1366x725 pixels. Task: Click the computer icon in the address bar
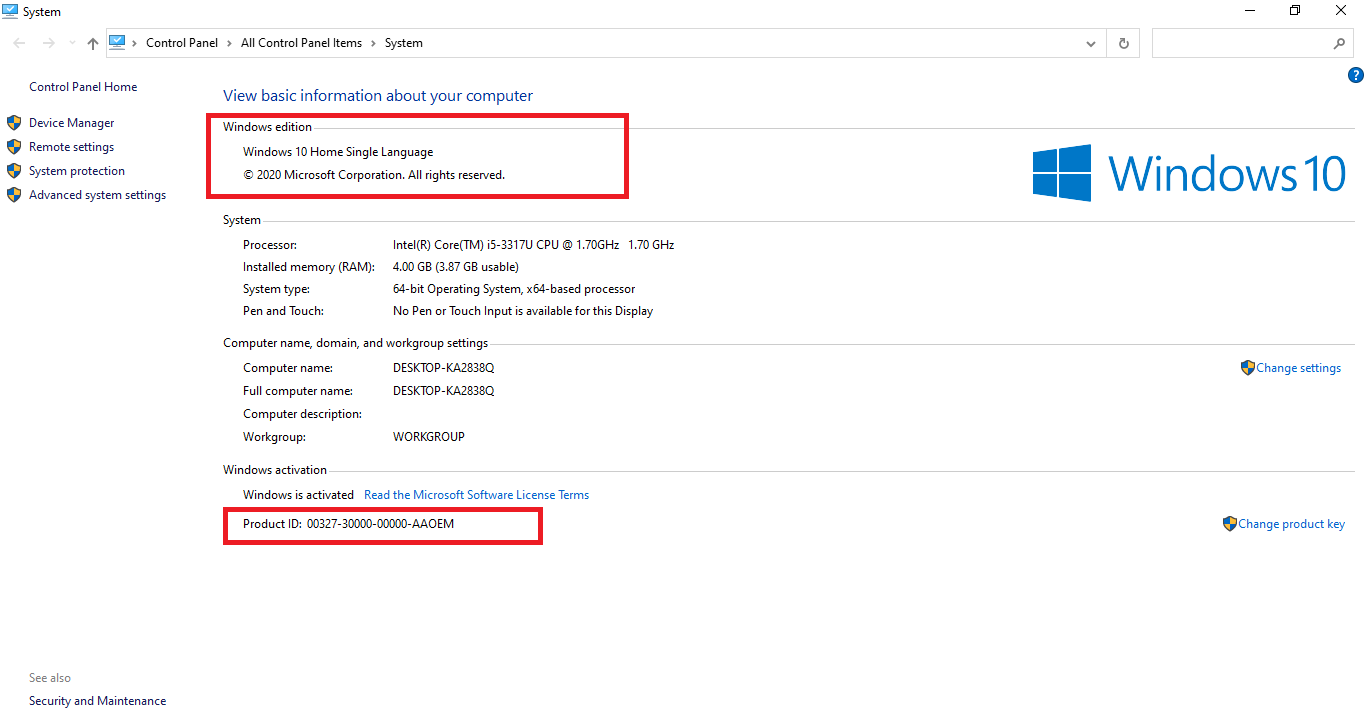[x=117, y=42]
